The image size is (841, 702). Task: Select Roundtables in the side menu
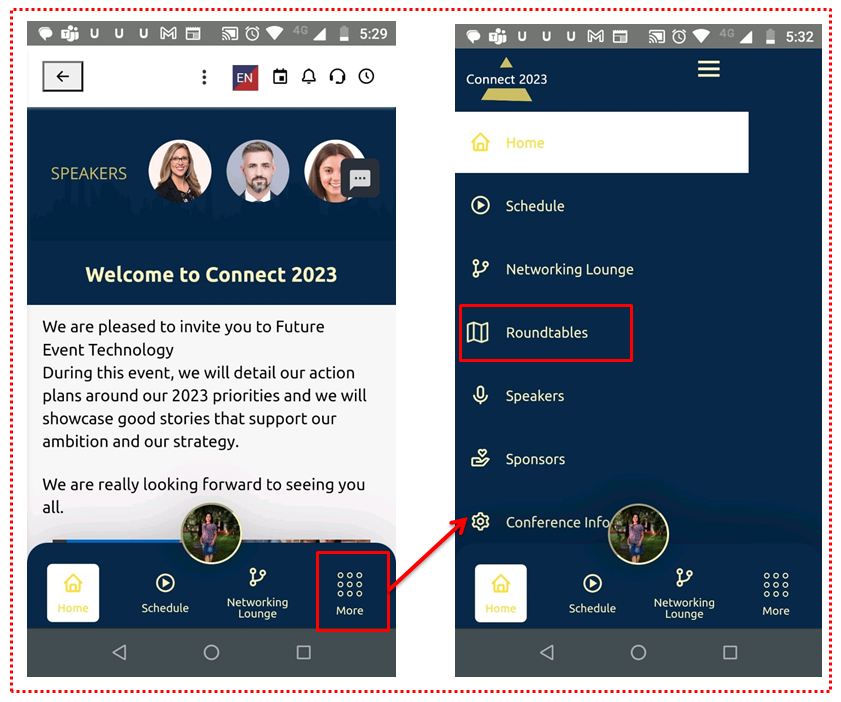pyautogui.click(x=546, y=333)
